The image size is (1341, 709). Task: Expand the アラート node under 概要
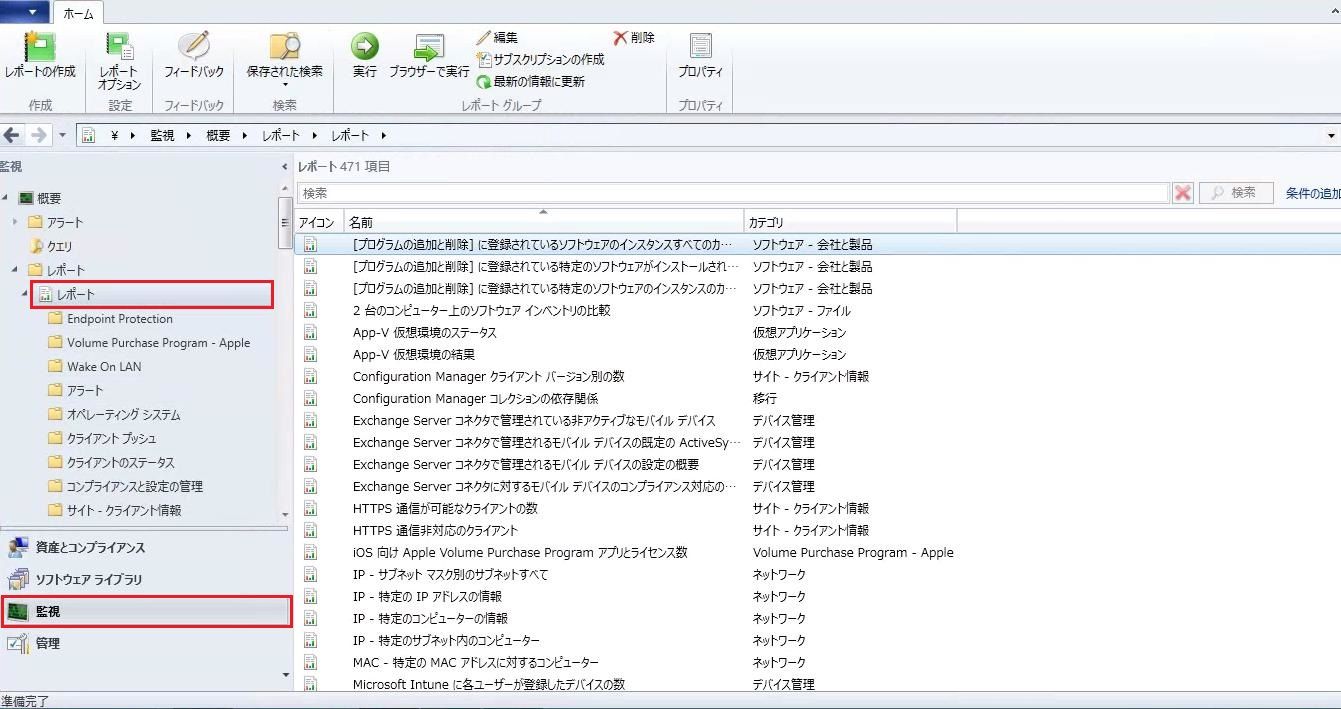pos(16,222)
